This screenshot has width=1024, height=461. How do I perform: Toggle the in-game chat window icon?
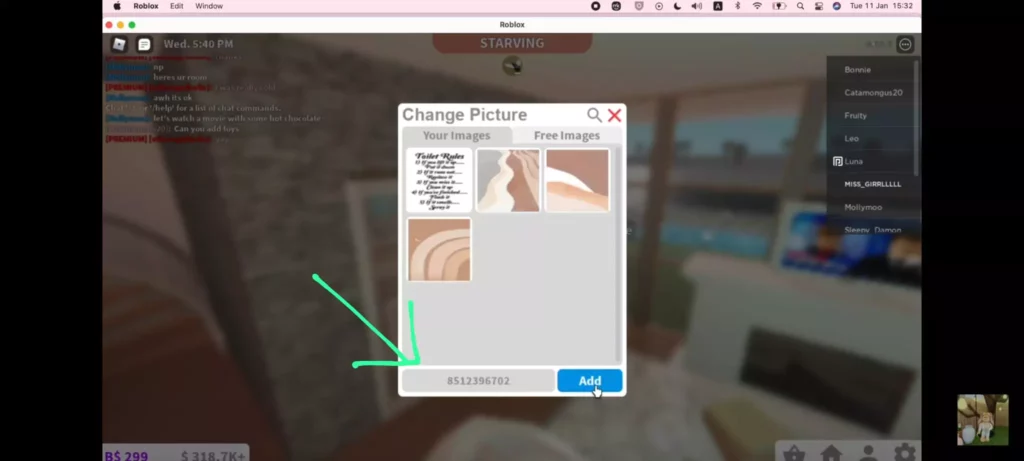pos(144,44)
